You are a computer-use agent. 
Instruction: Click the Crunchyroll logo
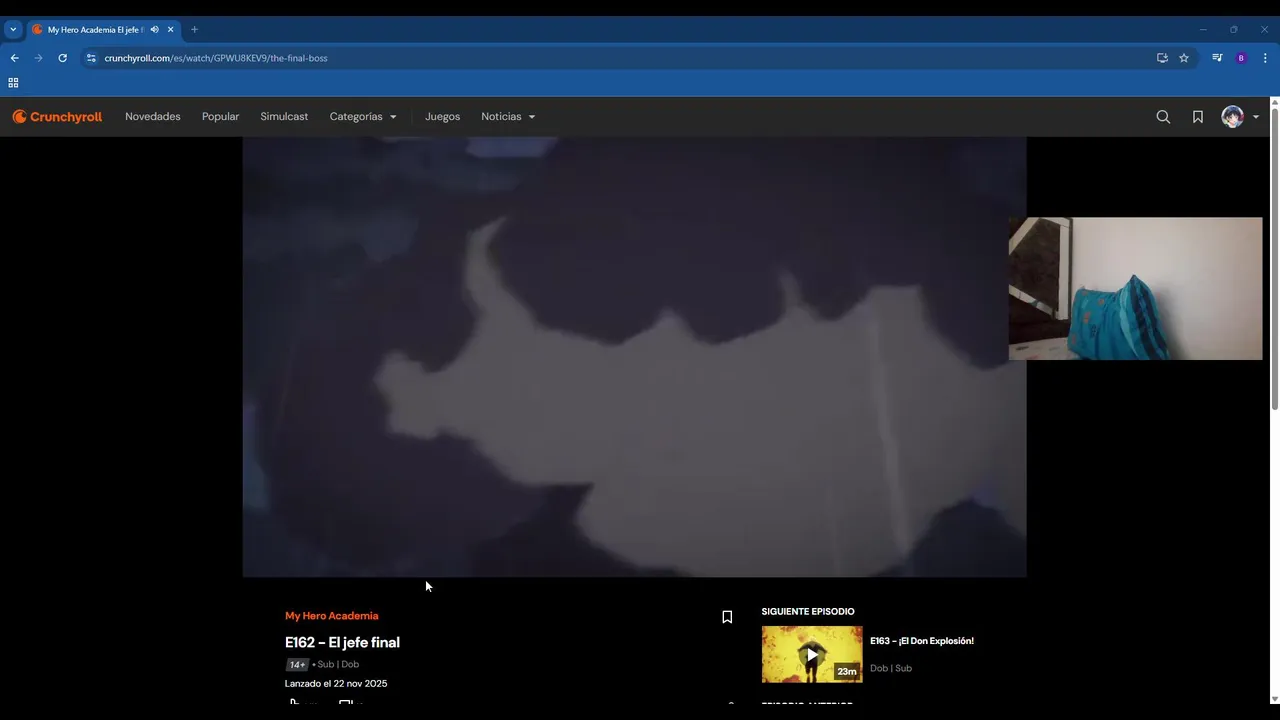57,117
